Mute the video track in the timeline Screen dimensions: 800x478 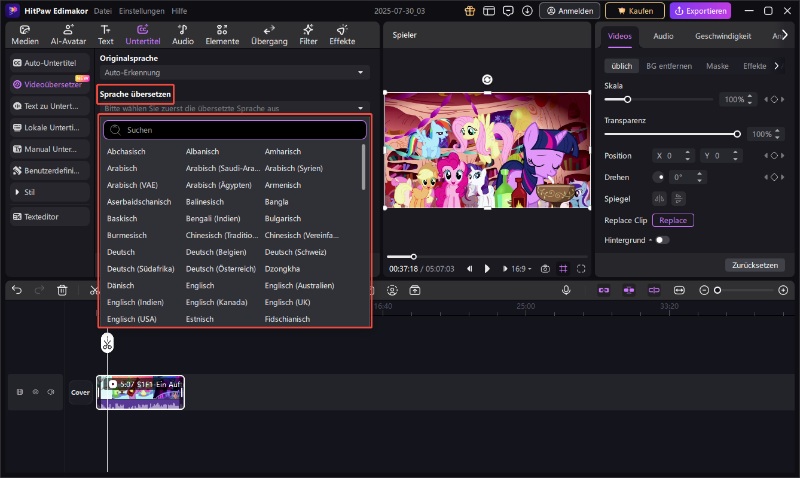[50, 392]
